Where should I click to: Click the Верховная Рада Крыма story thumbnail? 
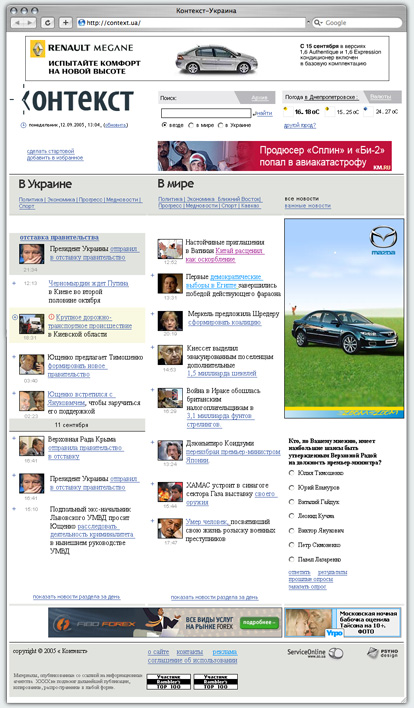click(x=32, y=447)
